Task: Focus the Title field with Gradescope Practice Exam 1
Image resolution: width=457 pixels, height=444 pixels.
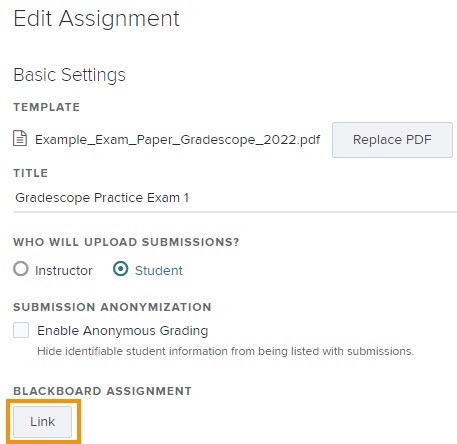Action: point(235,198)
